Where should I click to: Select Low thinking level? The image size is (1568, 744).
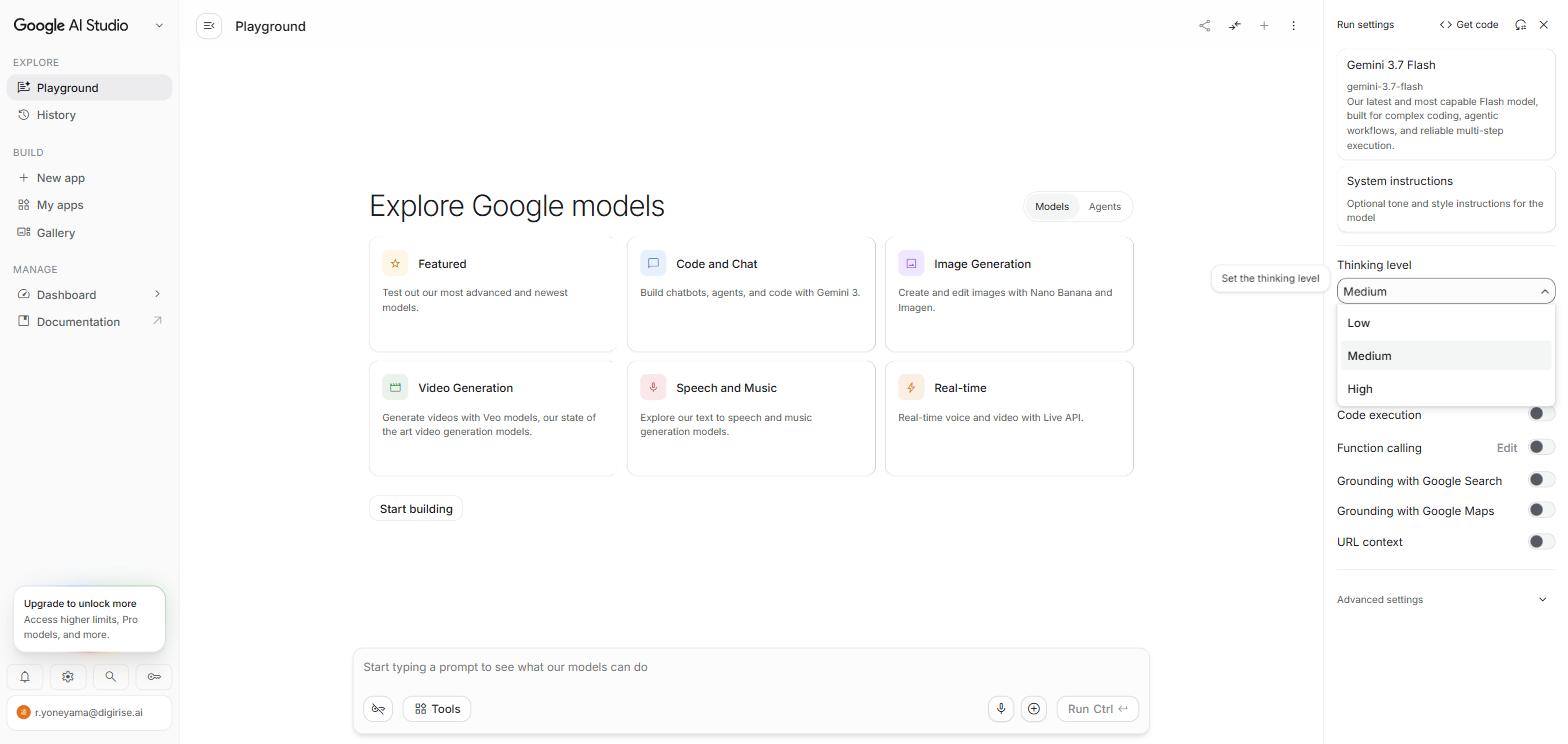click(1446, 323)
